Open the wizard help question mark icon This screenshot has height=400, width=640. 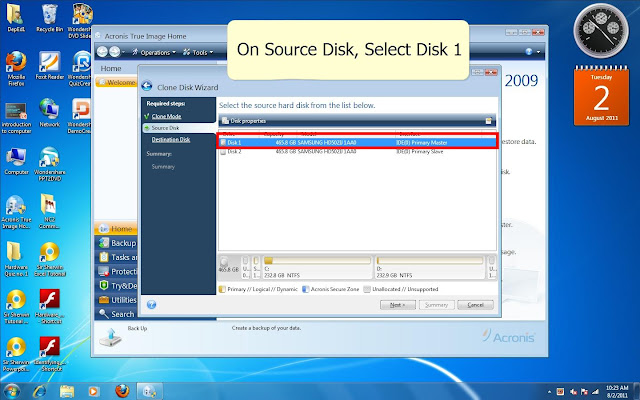pos(151,304)
